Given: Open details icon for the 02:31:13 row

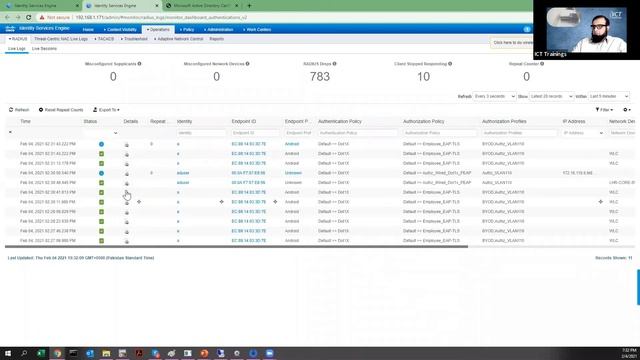Looking at the screenshot, I should [x=127, y=164].
